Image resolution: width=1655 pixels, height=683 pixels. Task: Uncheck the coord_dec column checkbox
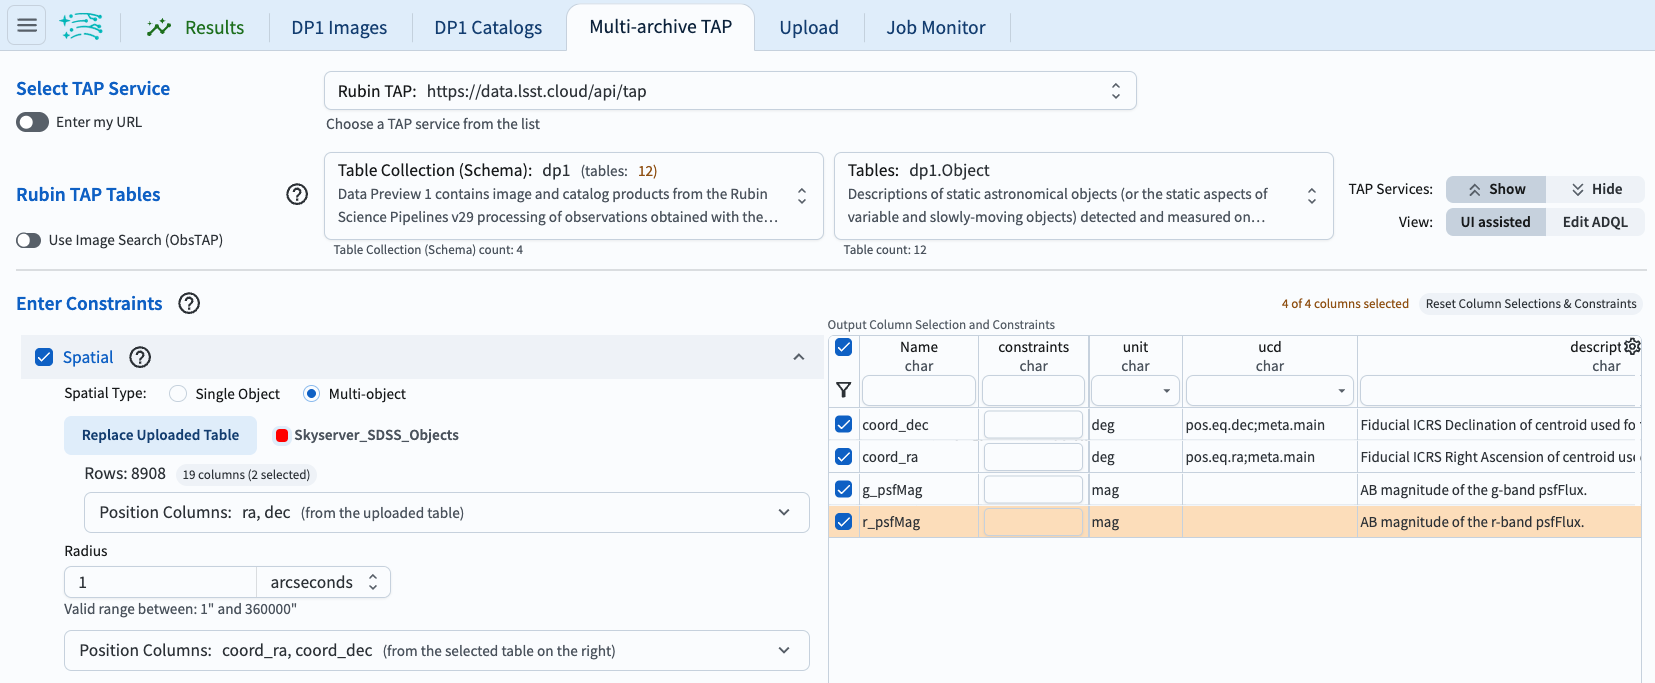pos(844,424)
